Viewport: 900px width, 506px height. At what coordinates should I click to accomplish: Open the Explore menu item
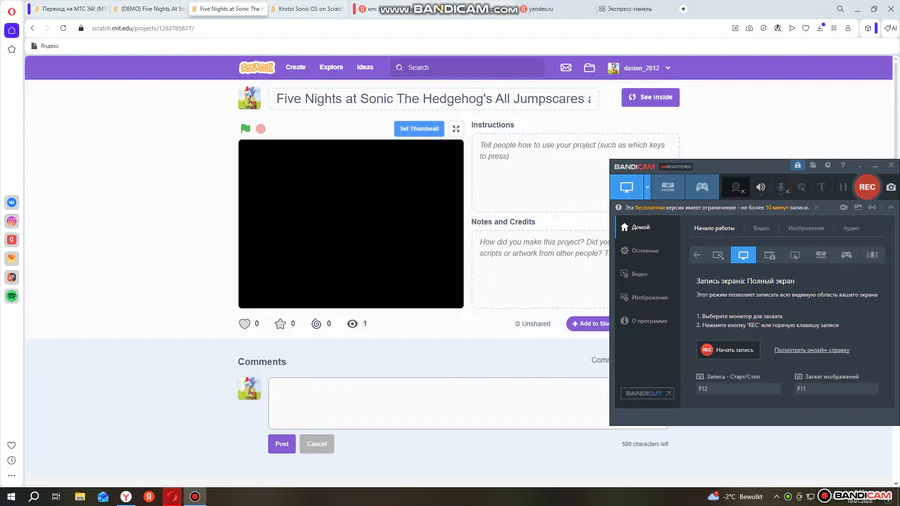(x=331, y=67)
